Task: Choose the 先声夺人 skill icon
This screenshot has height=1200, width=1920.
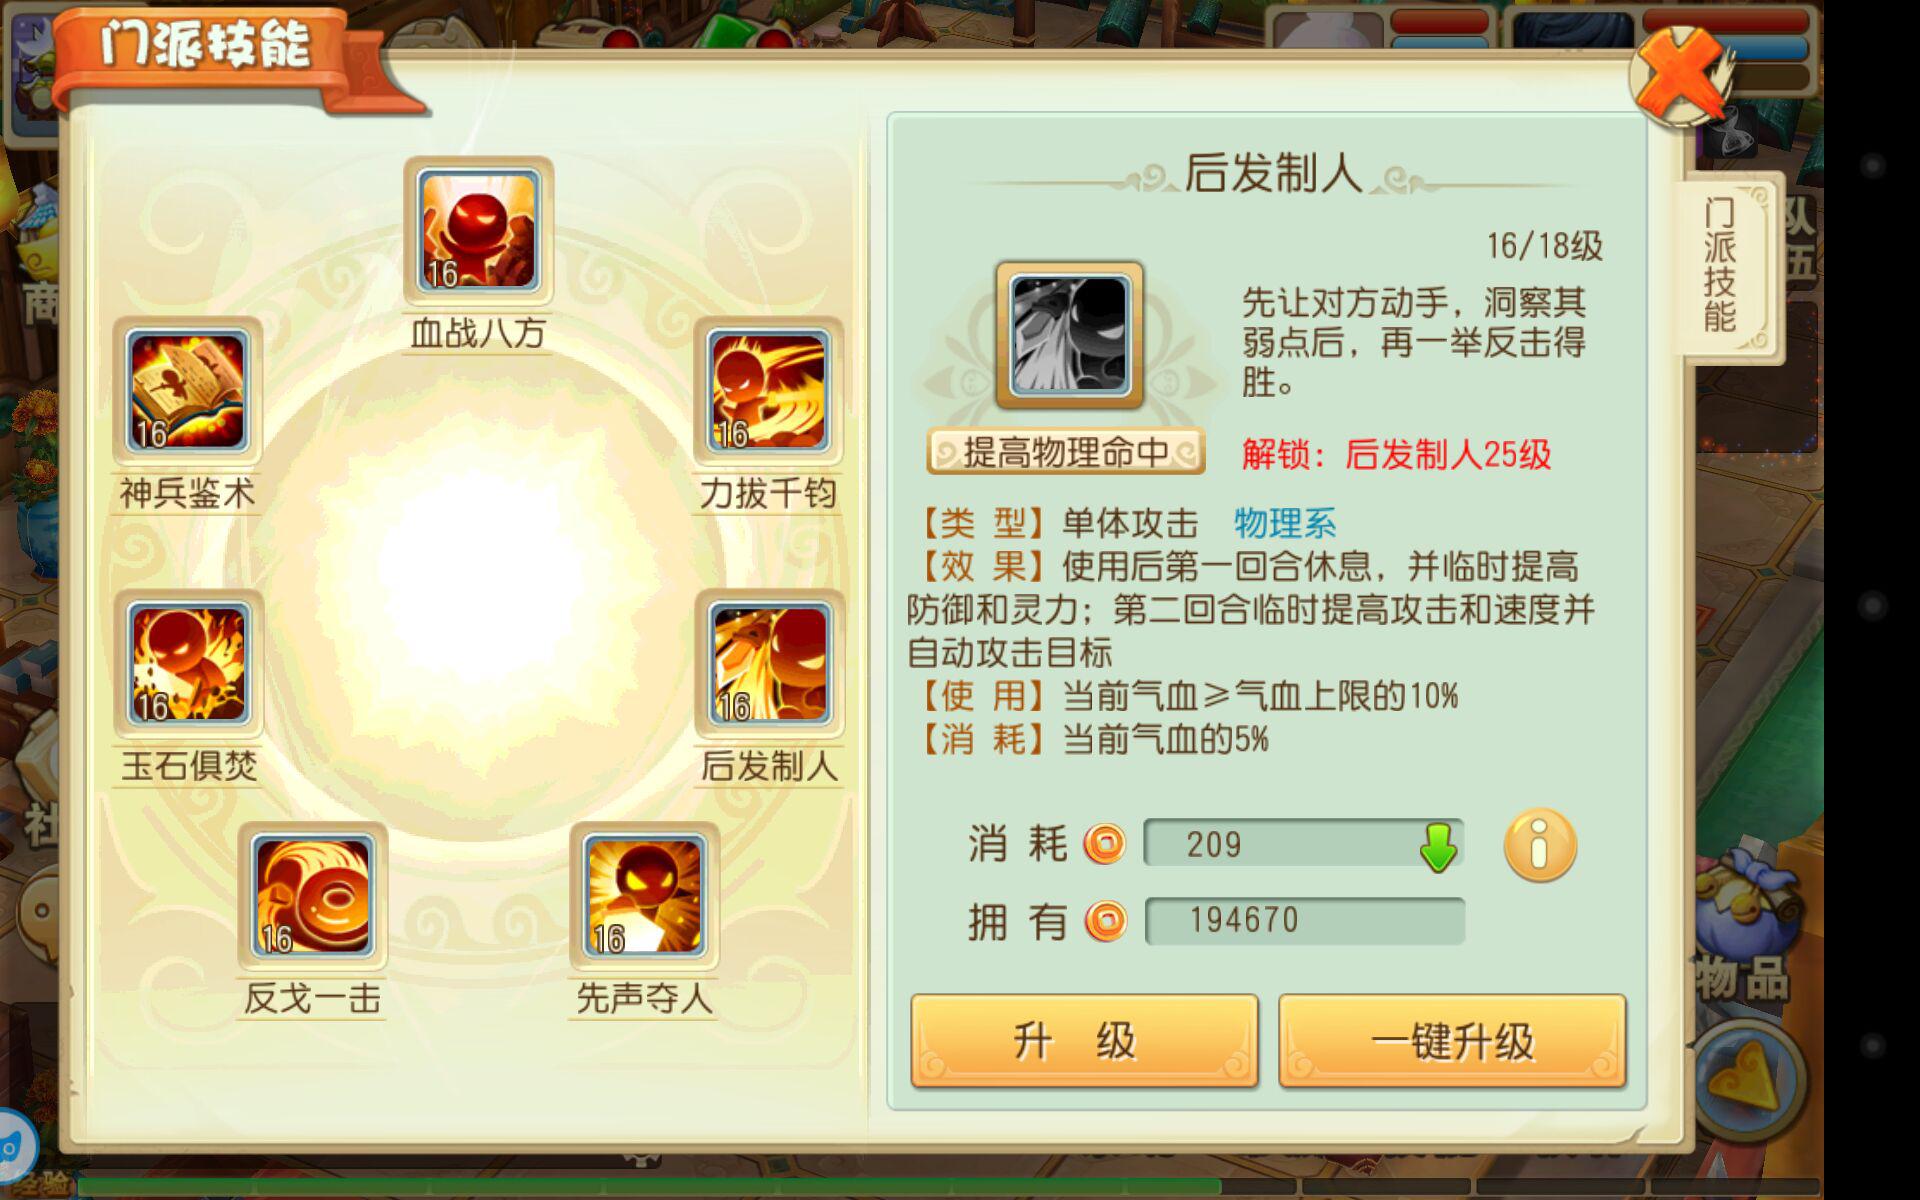Action: click(644, 896)
